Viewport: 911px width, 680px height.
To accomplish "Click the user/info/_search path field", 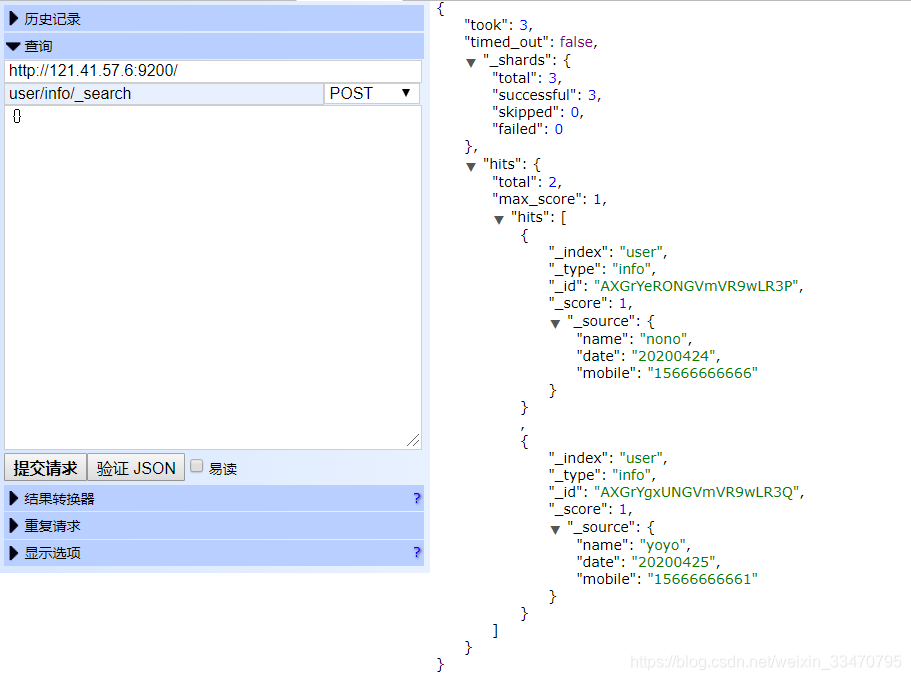I will click(x=160, y=93).
